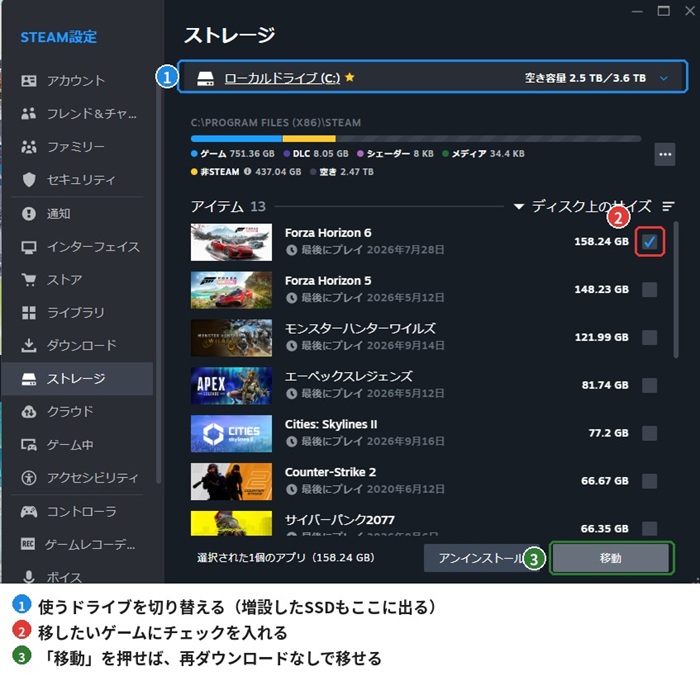Check the Cities: Skylines II checkbox

tap(650, 433)
